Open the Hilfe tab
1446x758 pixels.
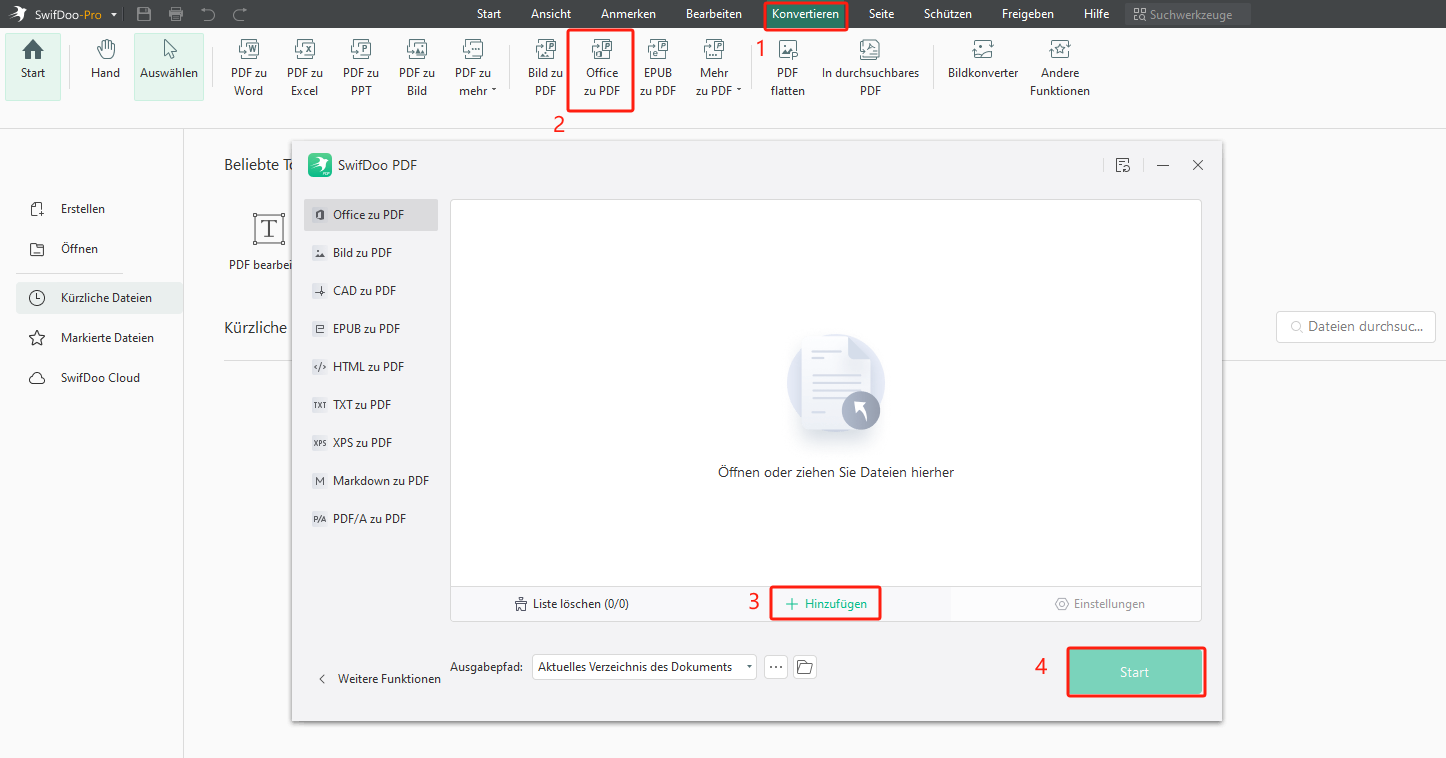[1096, 14]
